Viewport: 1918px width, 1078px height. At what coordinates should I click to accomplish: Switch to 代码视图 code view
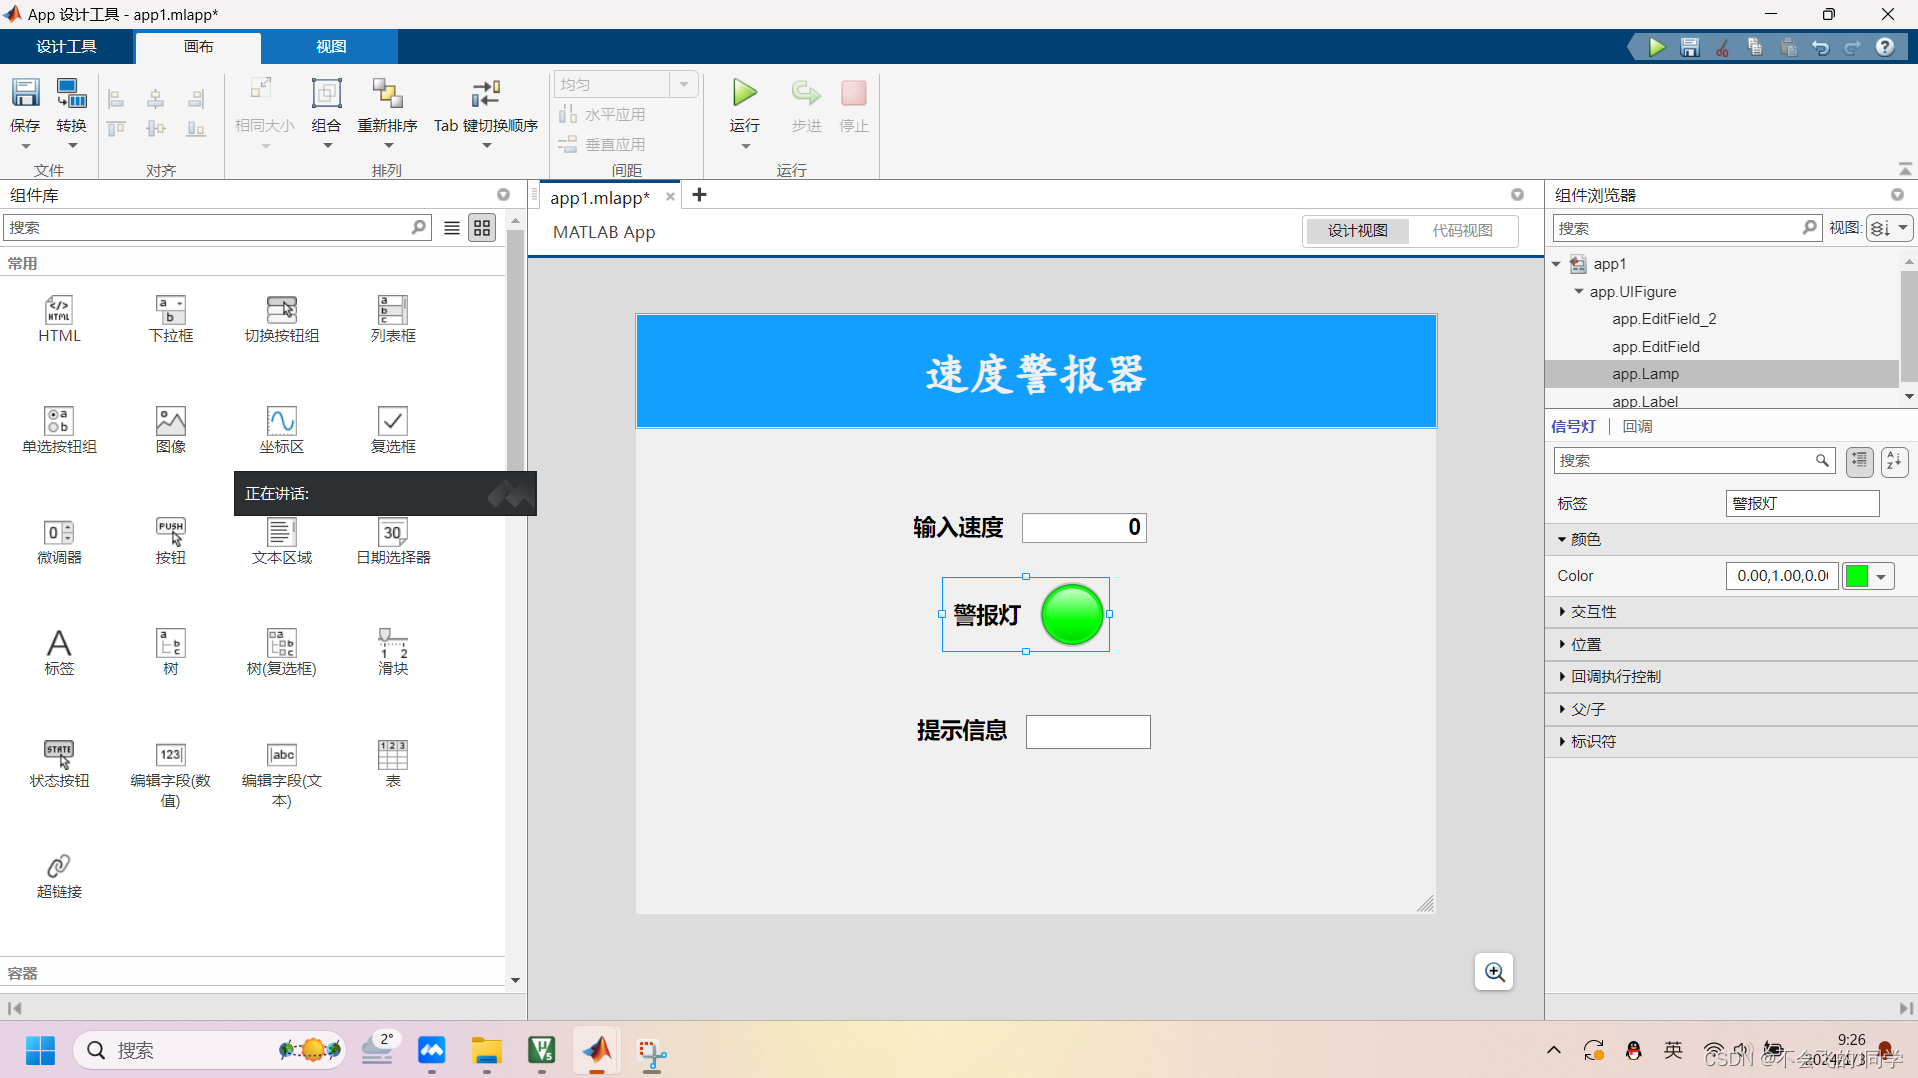1462,231
